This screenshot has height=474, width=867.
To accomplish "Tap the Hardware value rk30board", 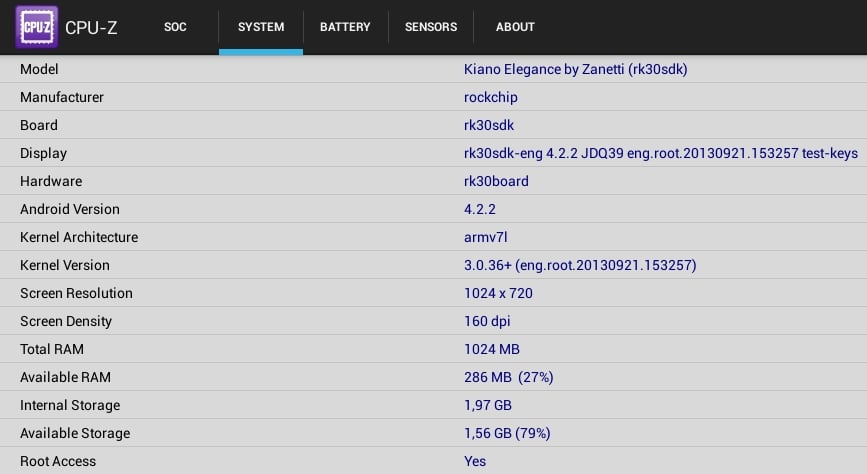I will (x=496, y=181).
